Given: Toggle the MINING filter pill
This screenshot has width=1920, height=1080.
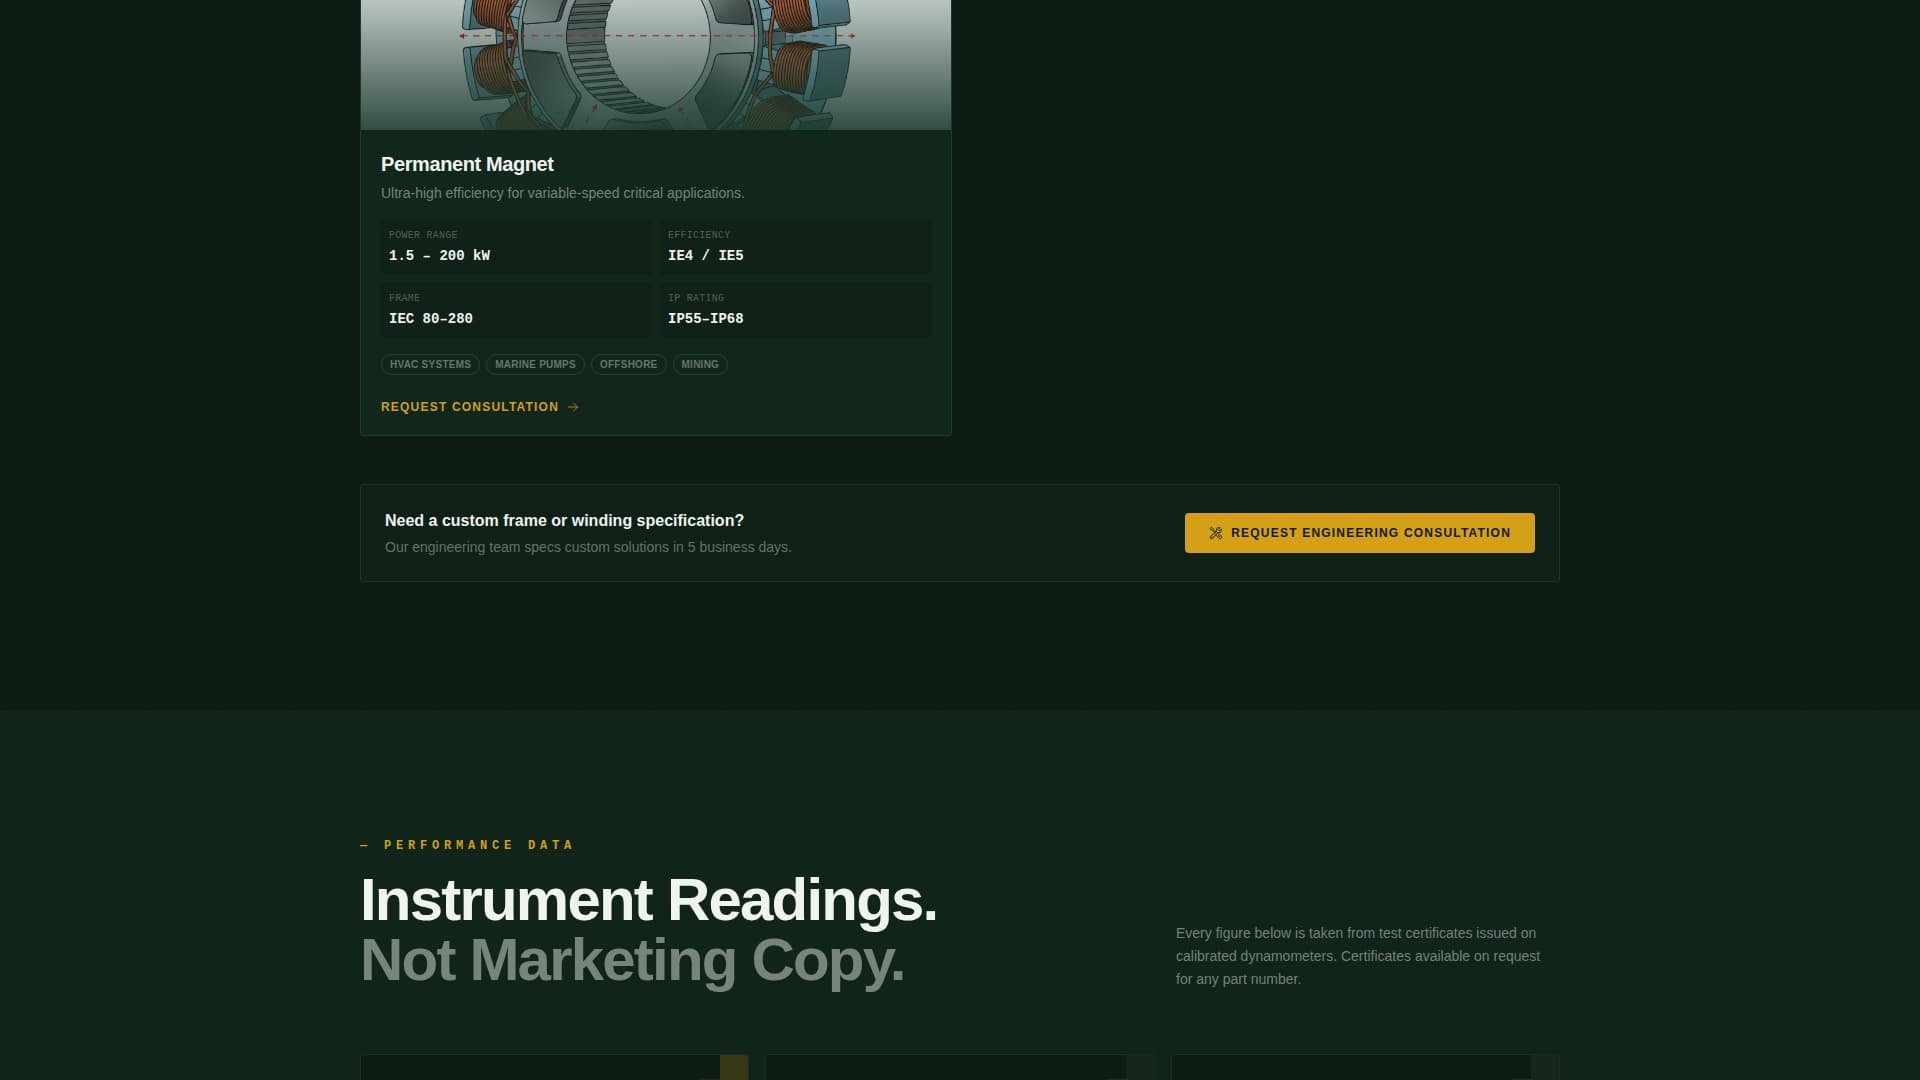Looking at the screenshot, I should (699, 364).
